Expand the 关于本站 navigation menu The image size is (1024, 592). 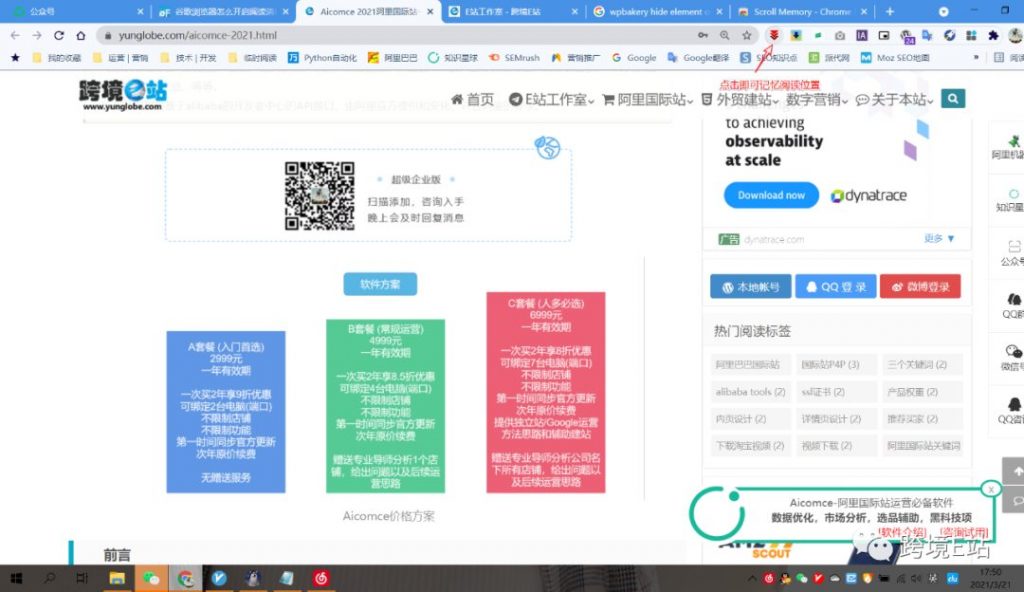coord(894,99)
